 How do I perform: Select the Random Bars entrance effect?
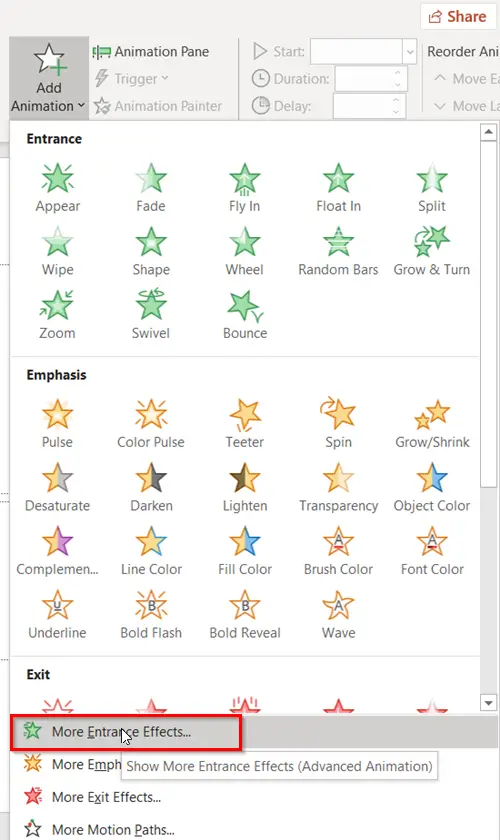(338, 251)
